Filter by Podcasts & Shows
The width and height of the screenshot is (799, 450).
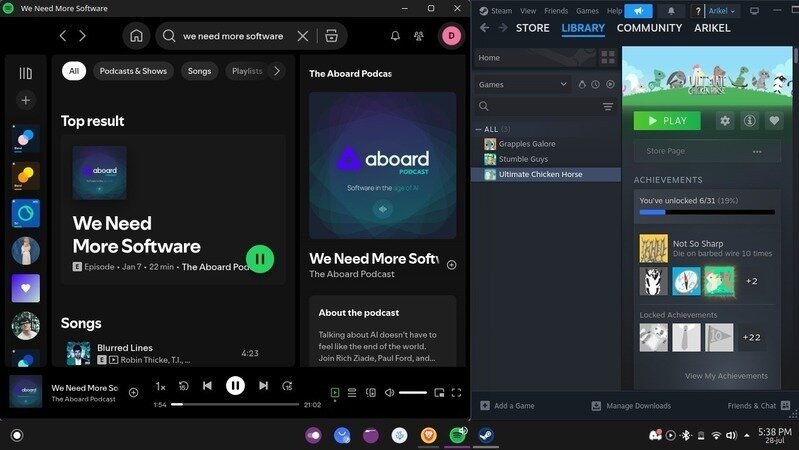coord(133,71)
